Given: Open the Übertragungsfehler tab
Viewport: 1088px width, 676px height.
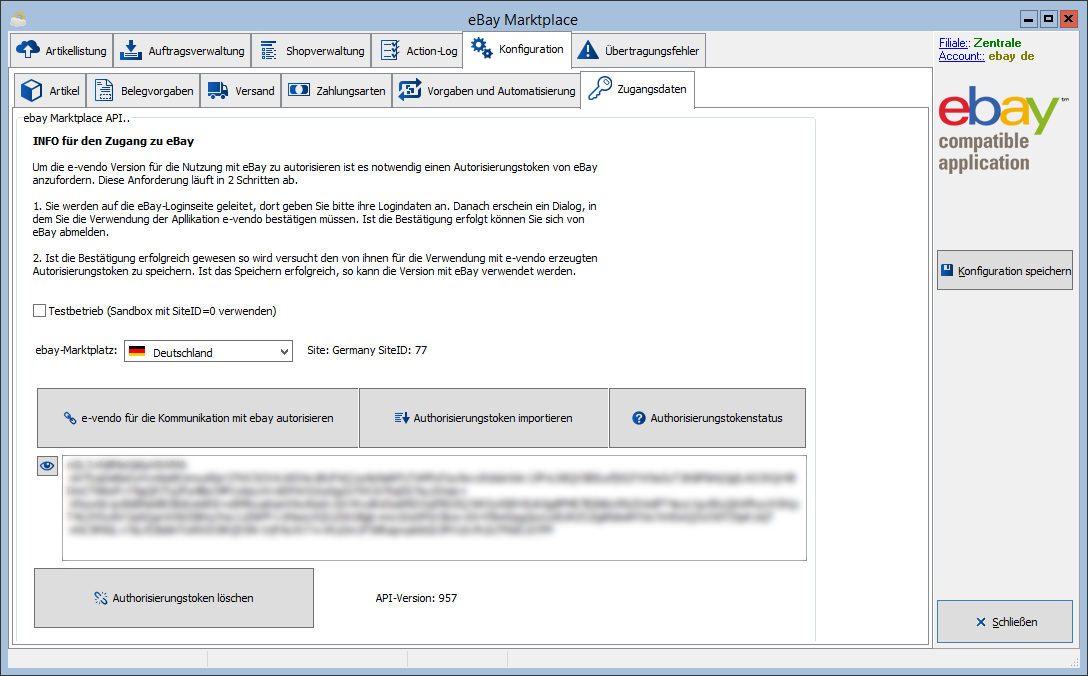Looking at the screenshot, I should tap(638, 51).
